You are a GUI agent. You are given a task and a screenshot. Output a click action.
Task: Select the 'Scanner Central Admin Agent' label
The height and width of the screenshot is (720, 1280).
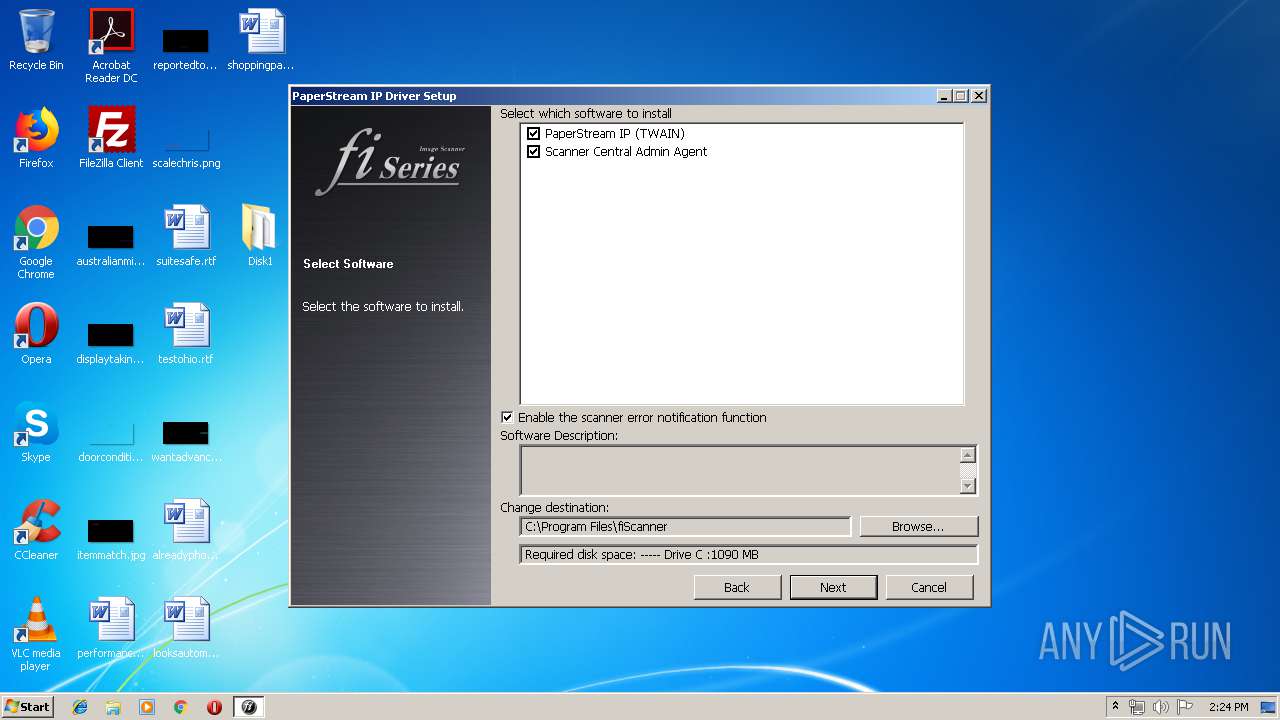[626, 152]
